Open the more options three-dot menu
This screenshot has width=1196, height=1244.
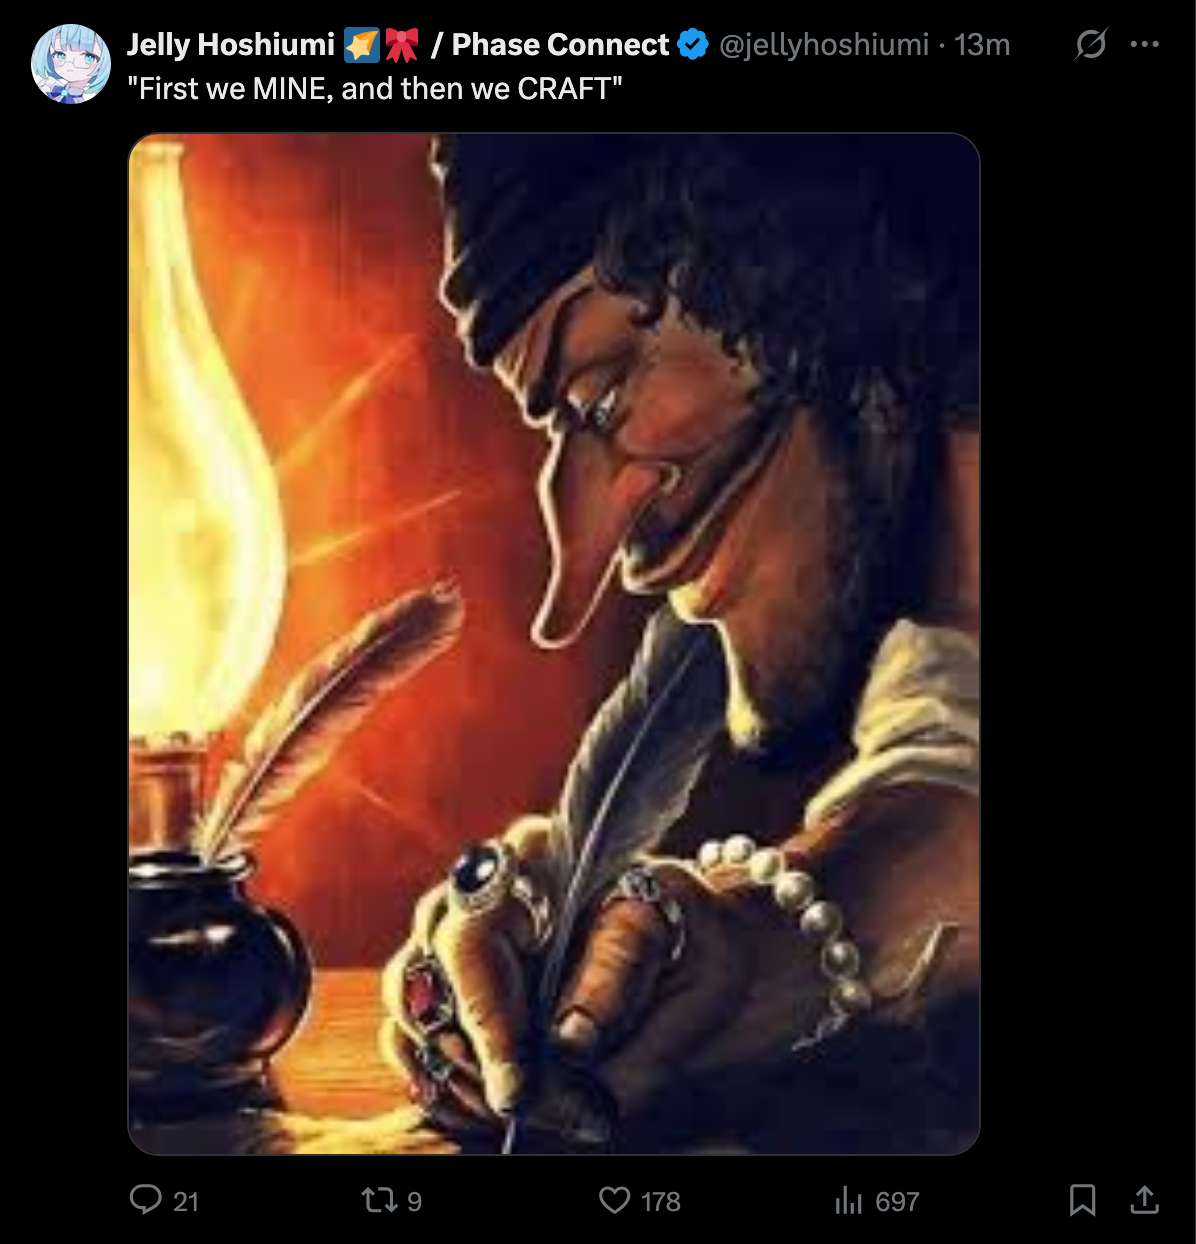(x=1144, y=45)
